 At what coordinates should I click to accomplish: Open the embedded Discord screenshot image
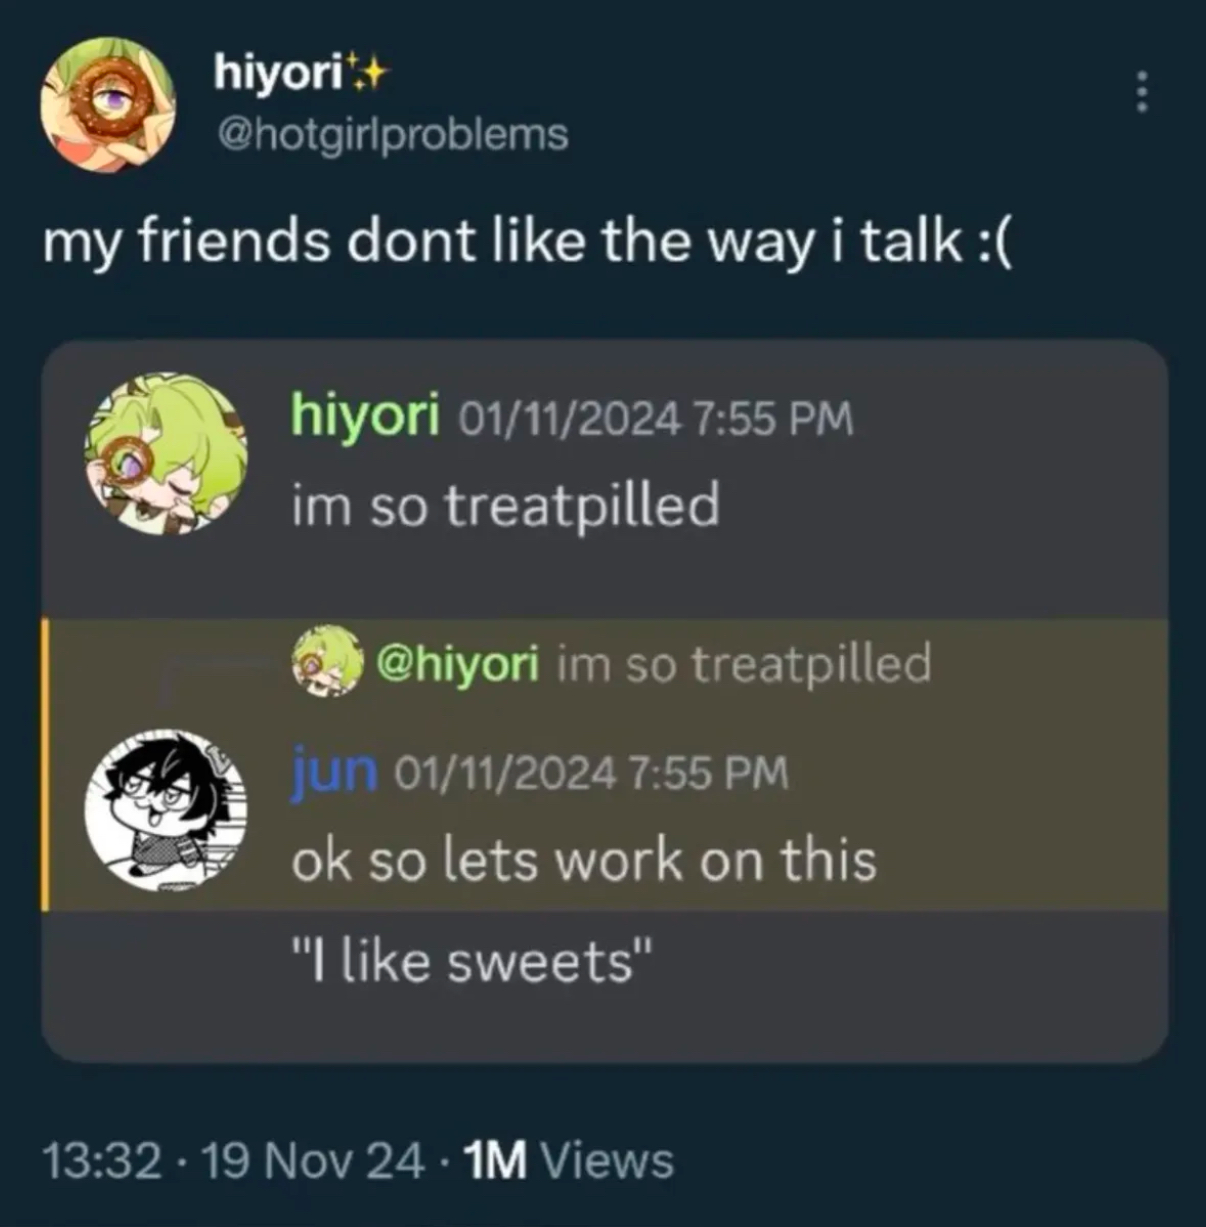[604, 700]
